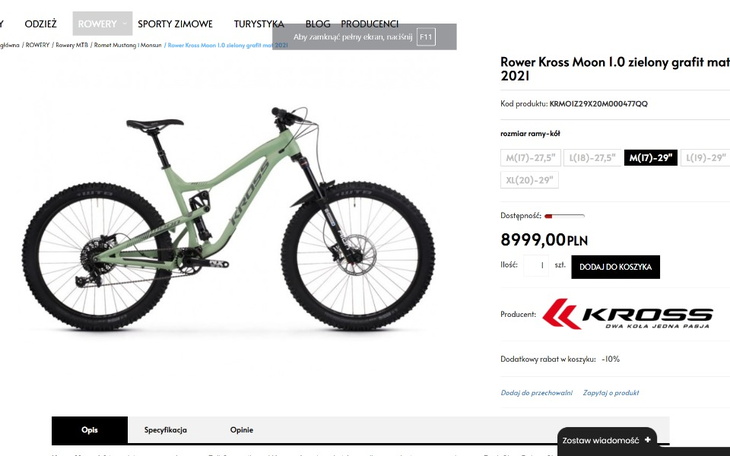Screen dimensions: 730x456
Task: Add bike with DODAJ DO KOSZYKA
Action: [615, 267]
